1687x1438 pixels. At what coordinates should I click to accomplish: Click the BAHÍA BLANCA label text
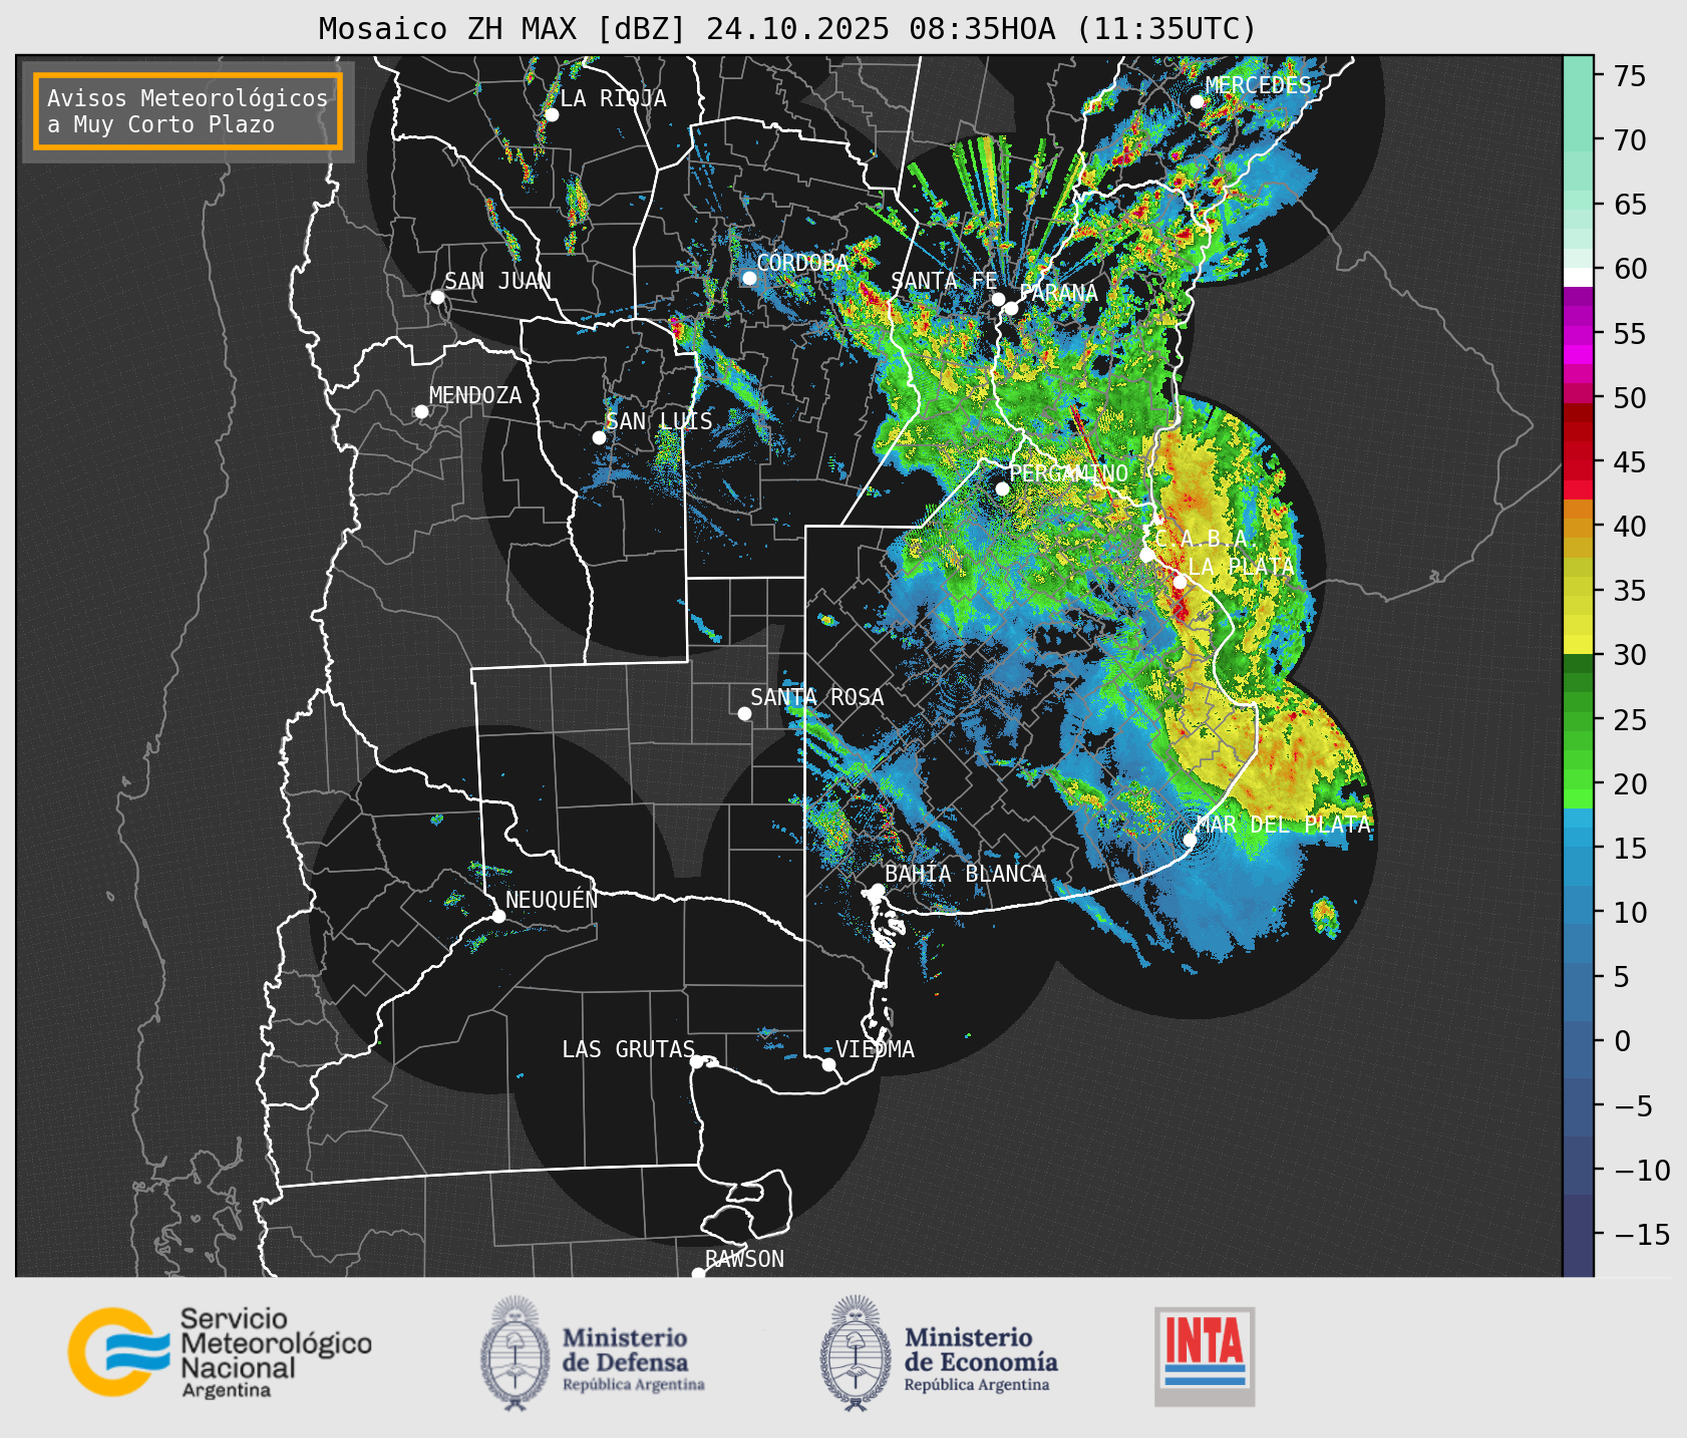point(965,873)
